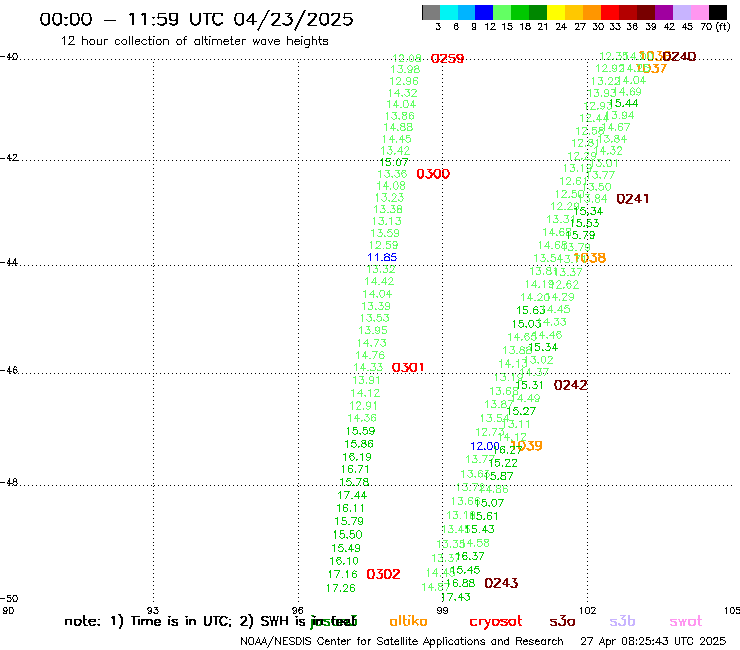The image size is (740, 650).
Task: Click the gray swatch in the color scale
Action: [x=431, y=12]
